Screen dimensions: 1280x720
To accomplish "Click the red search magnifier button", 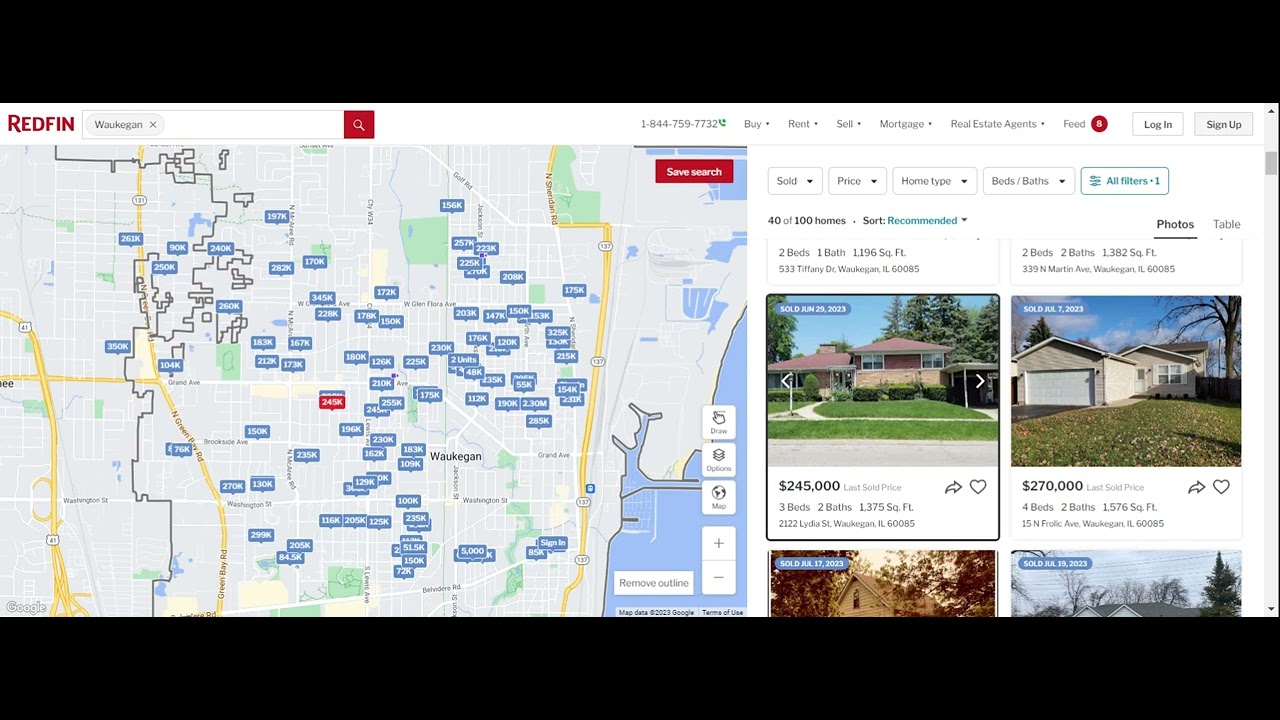I will (x=359, y=125).
